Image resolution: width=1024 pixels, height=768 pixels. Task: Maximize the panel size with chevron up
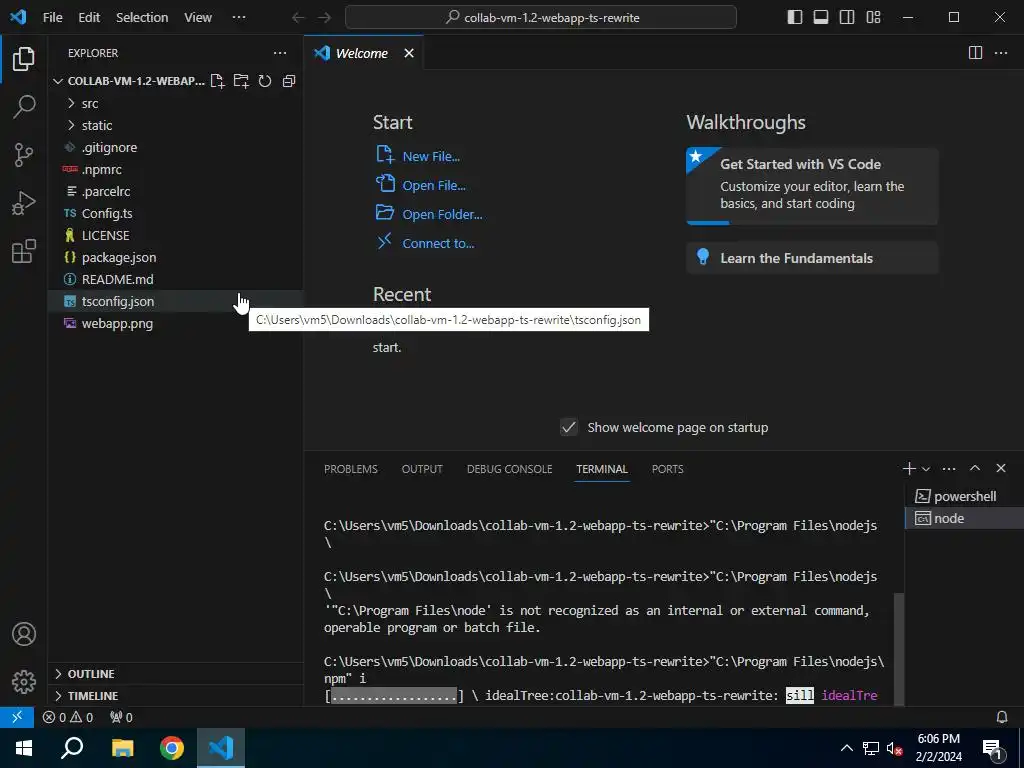point(974,468)
